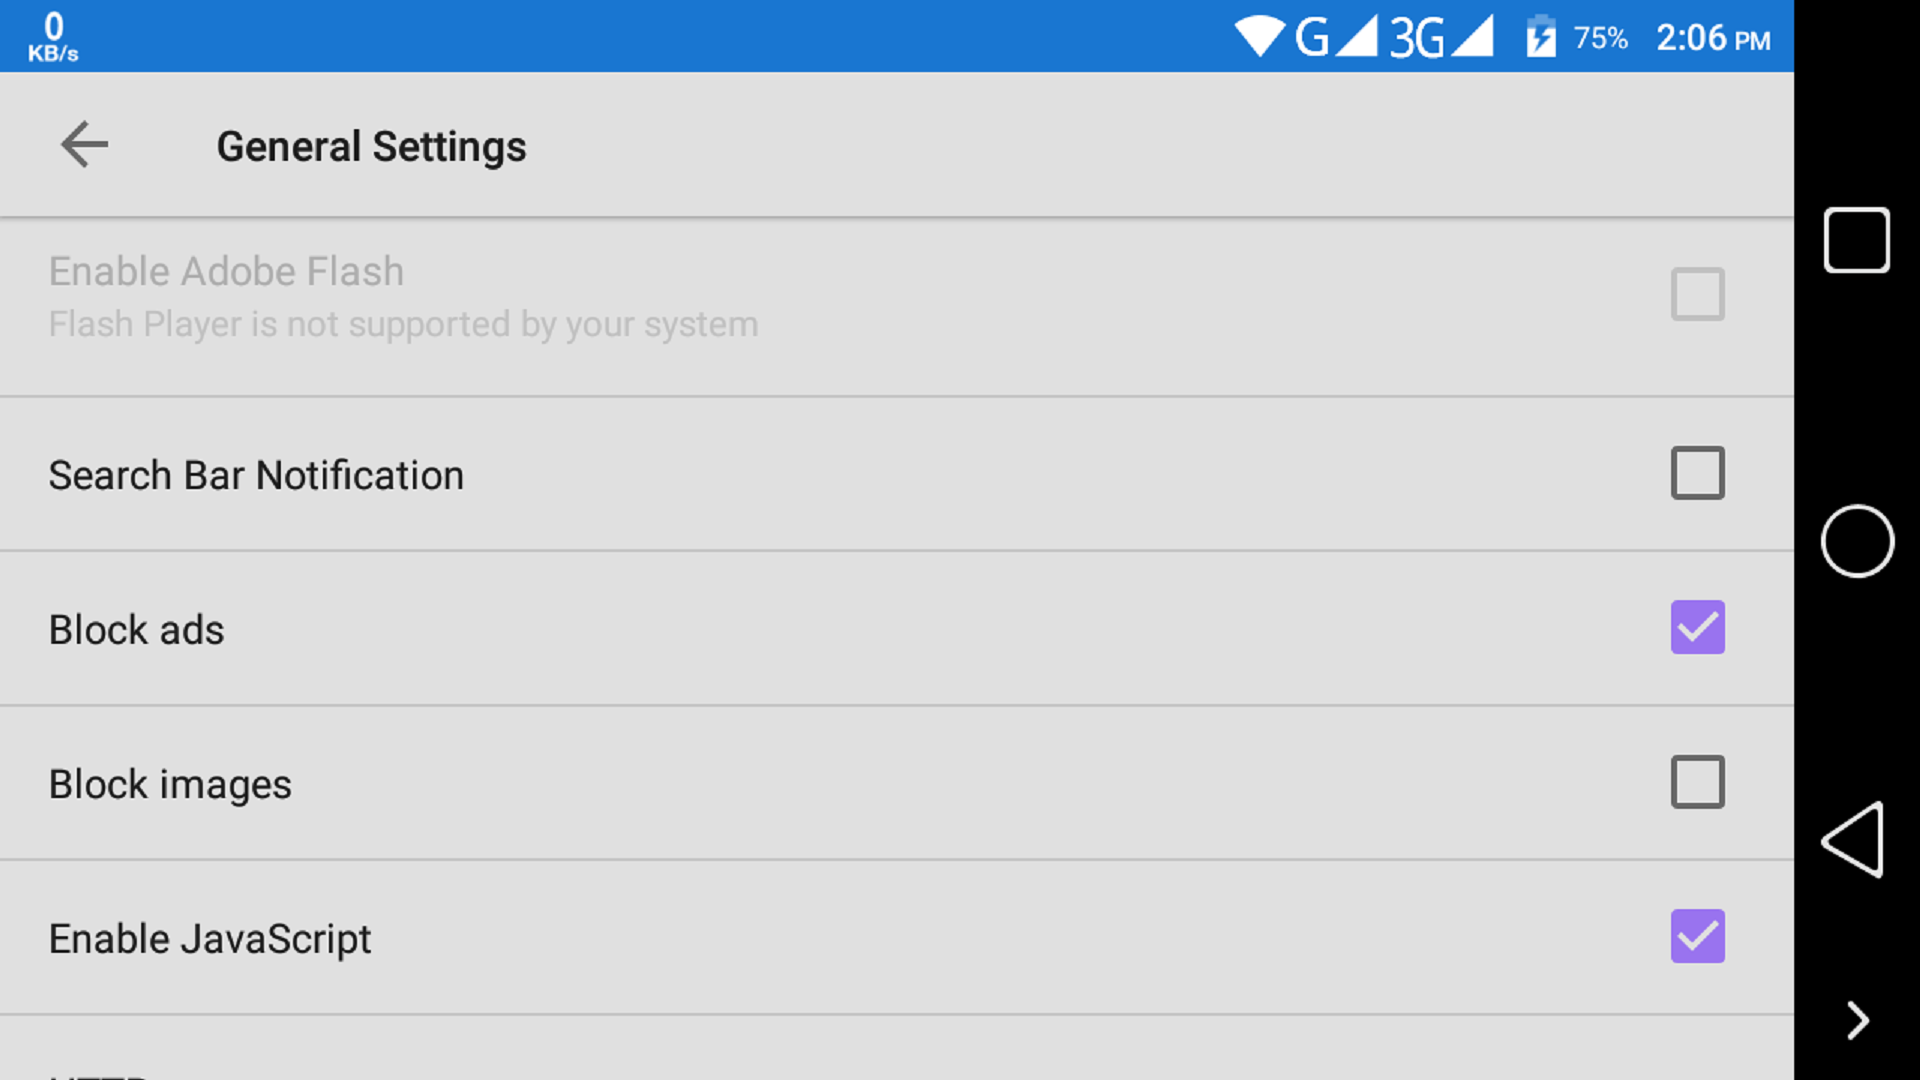The image size is (1920, 1080).
Task: Tap the charging battery icon
Action: (1540, 38)
